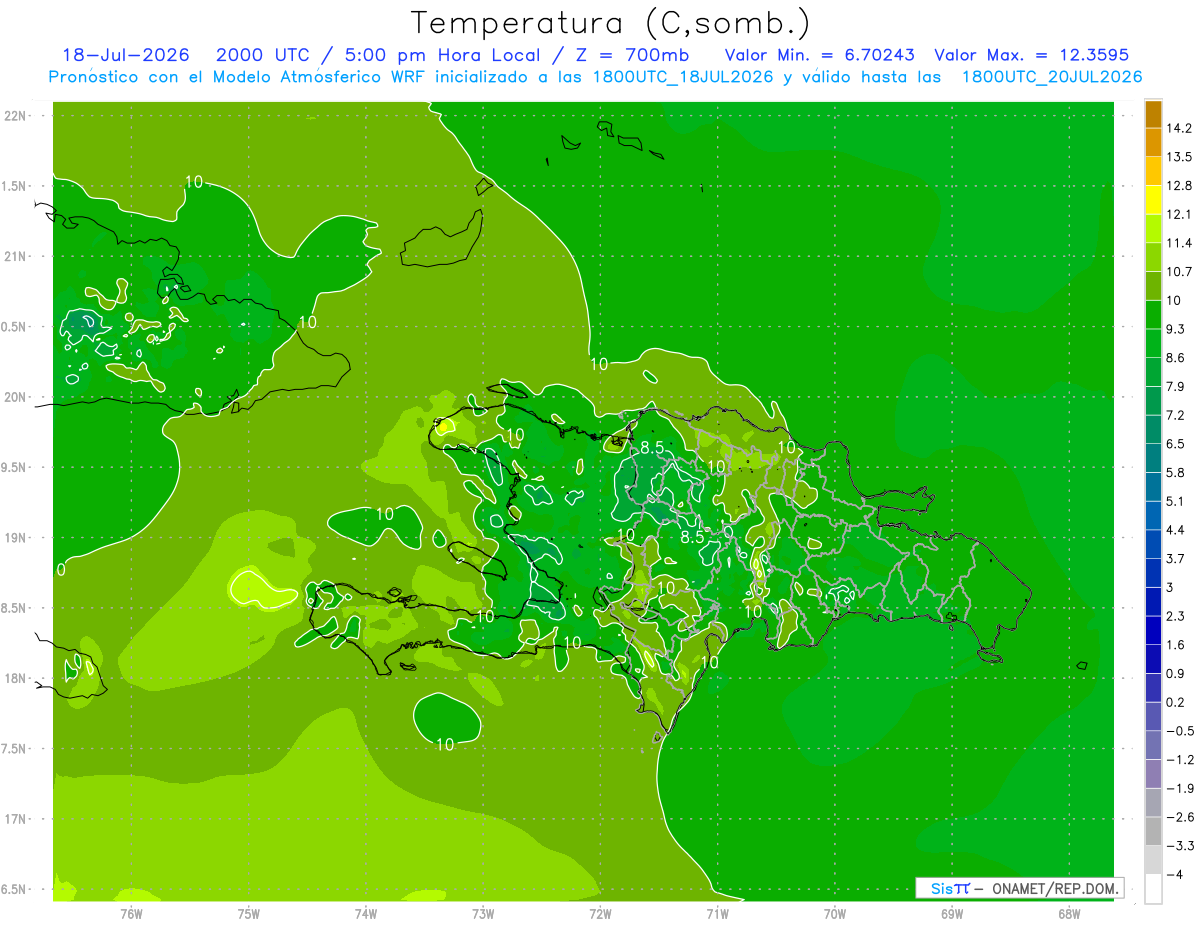
Task: Click the '1800UTC_18JUL2026' initialization timestamp
Action: click(680, 77)
